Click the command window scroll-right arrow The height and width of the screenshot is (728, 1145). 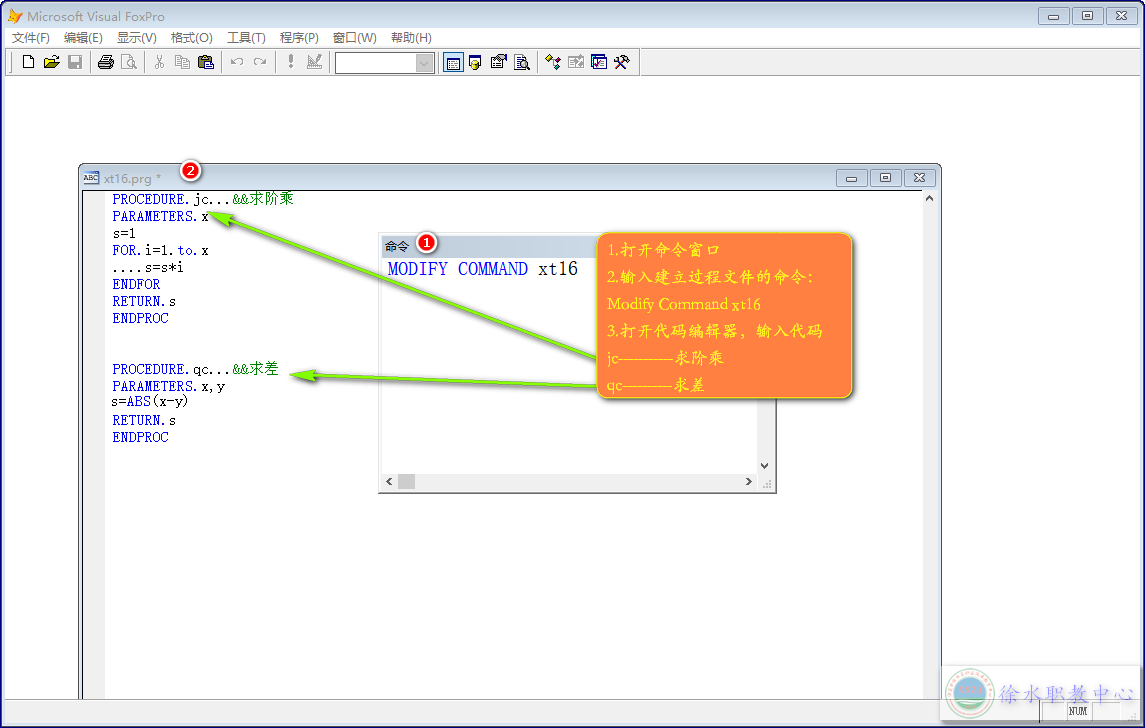pos(748,482)
